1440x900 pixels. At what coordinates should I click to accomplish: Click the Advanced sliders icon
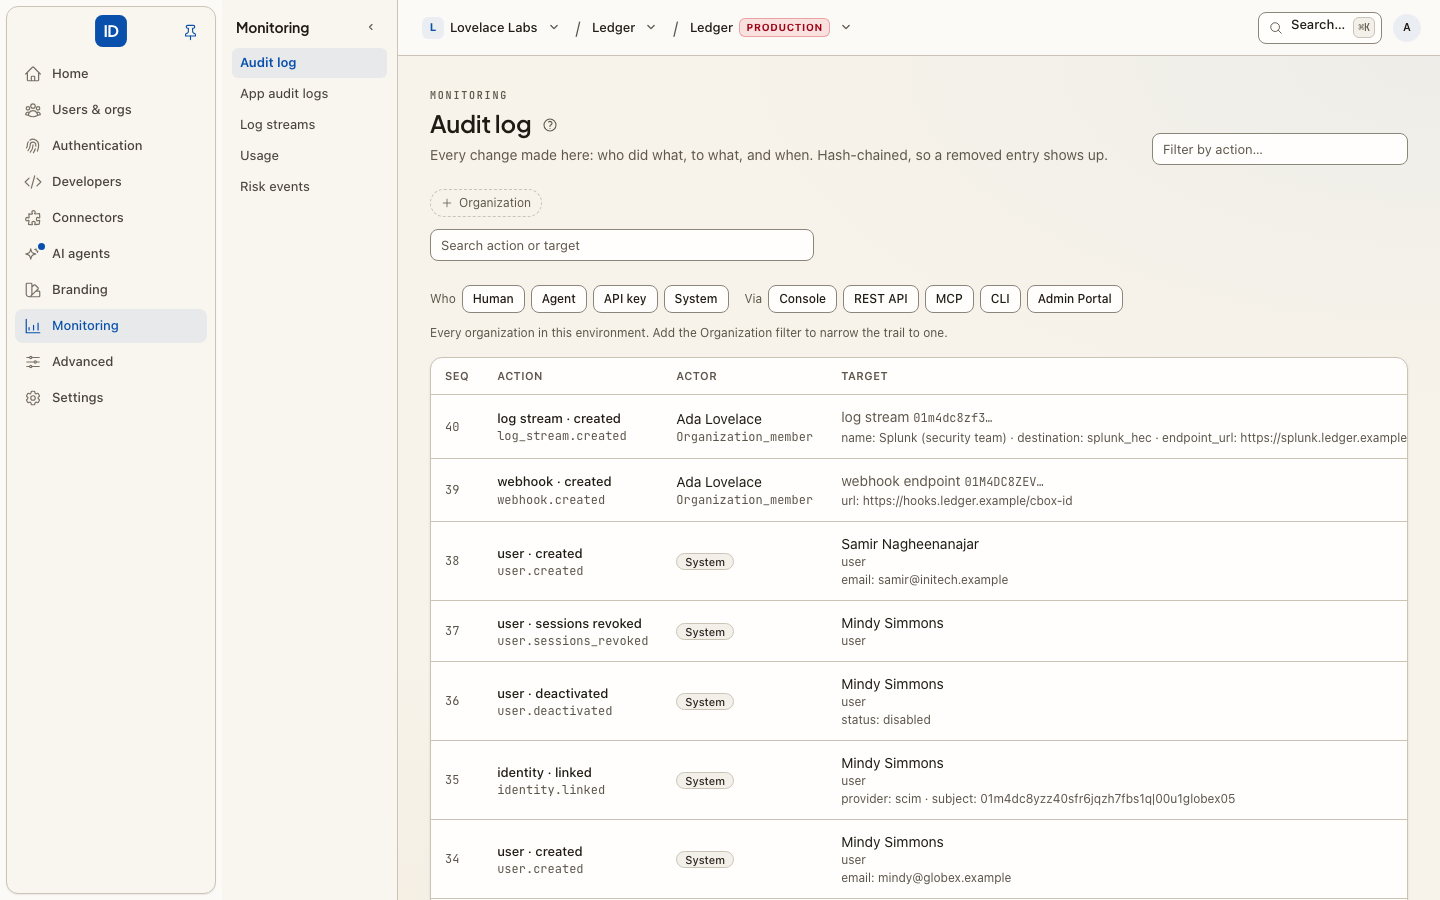33,362
